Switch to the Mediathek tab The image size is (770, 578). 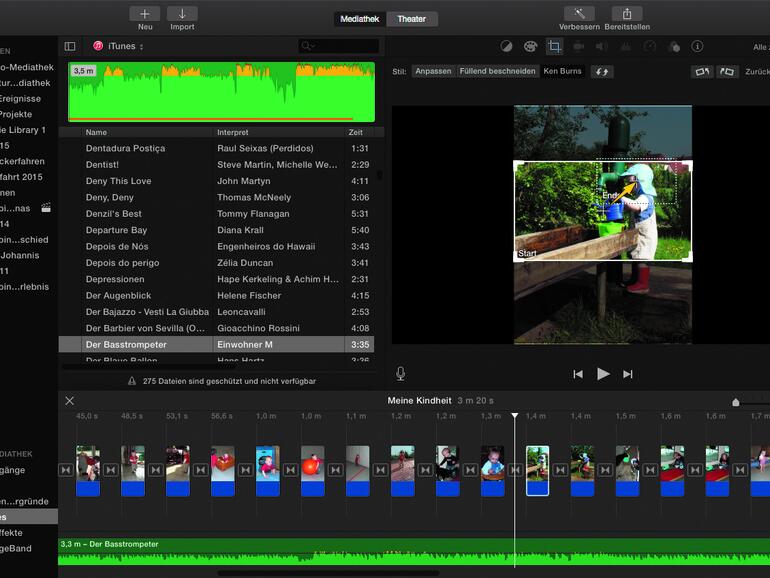click(x=360, y=19)
